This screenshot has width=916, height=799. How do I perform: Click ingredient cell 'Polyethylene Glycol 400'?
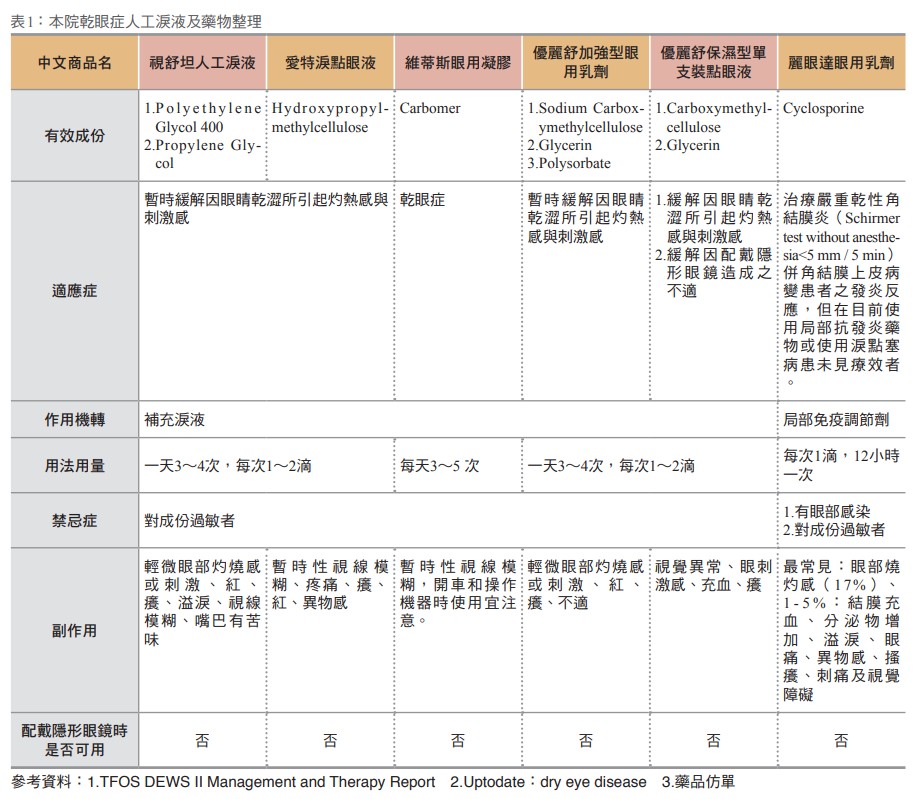[202, 117]
